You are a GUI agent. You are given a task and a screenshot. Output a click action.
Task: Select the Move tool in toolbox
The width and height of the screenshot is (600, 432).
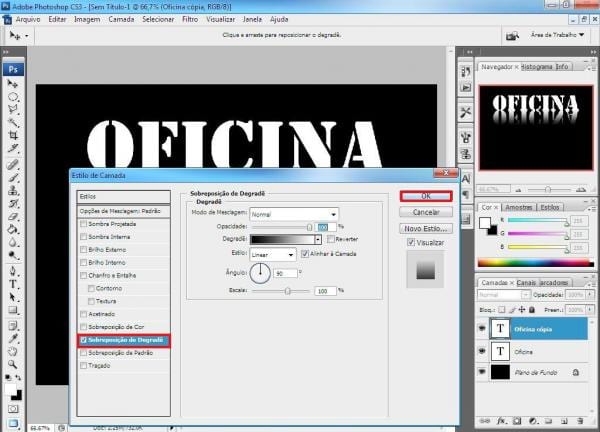(x=13, y=83)
